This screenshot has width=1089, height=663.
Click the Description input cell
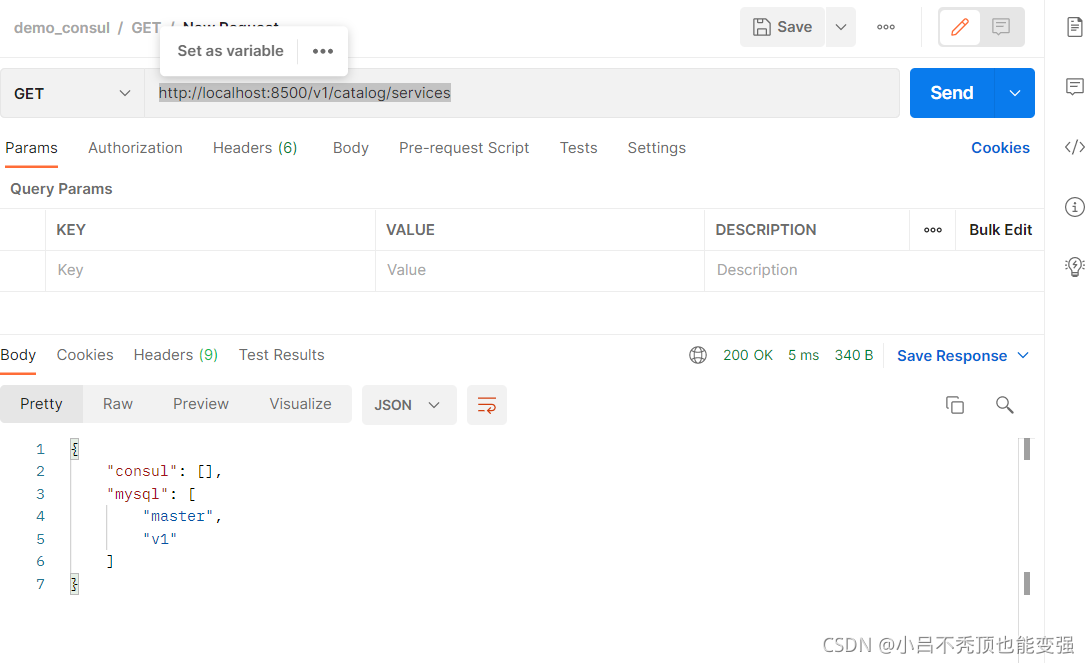[874, 270]
